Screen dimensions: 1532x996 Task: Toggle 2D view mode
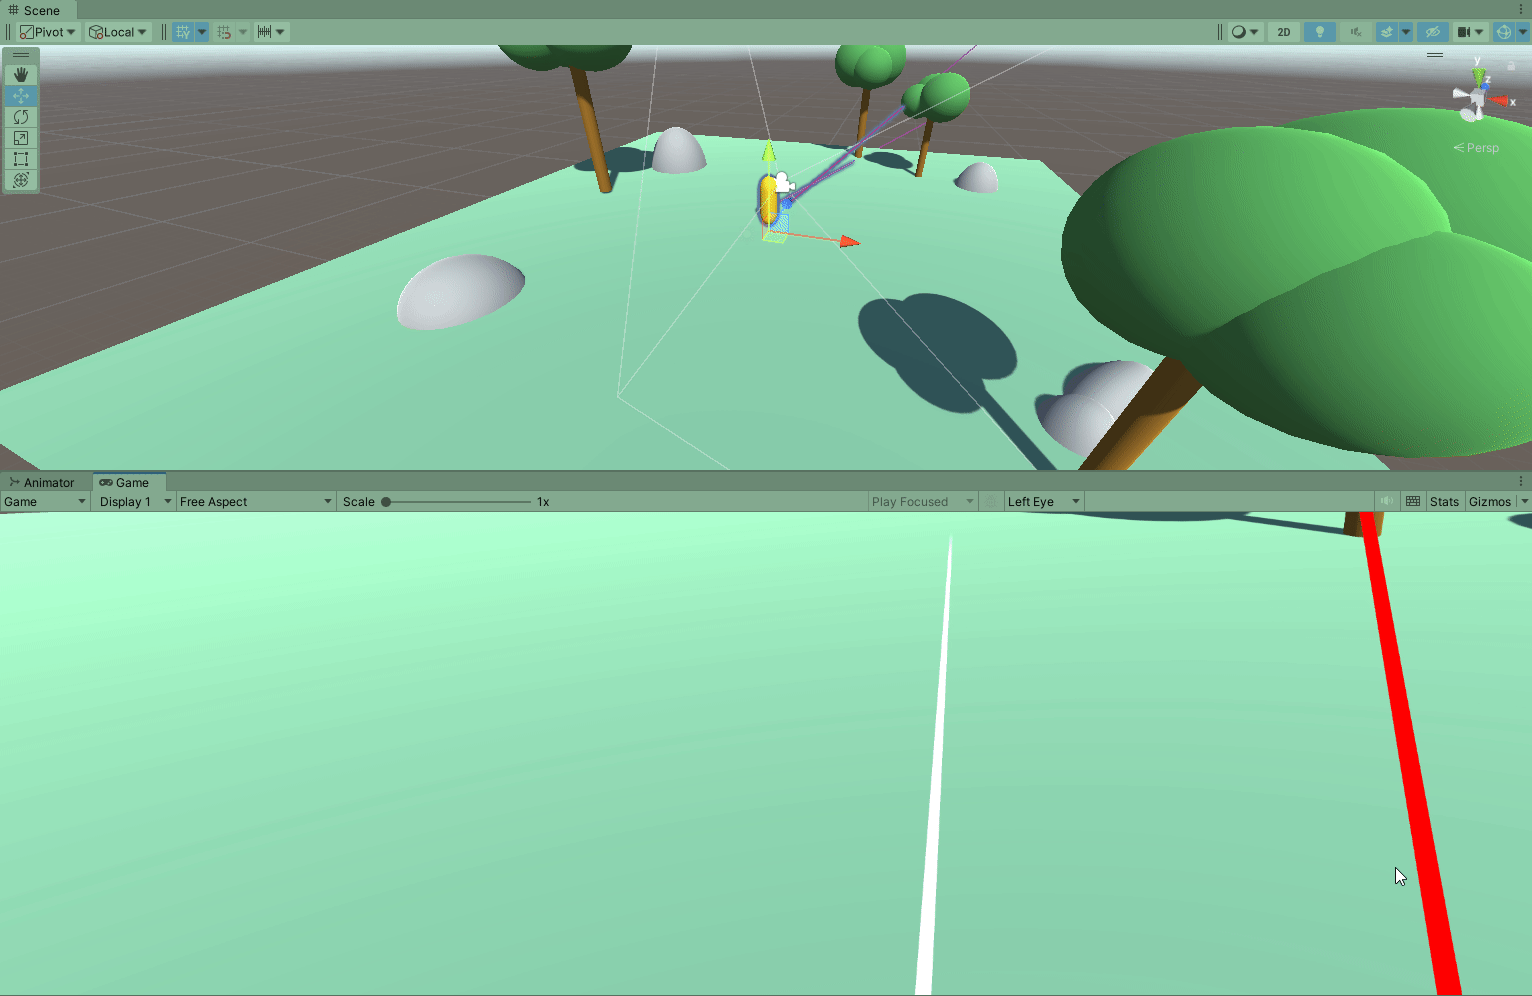click(x=1284, y=32)
